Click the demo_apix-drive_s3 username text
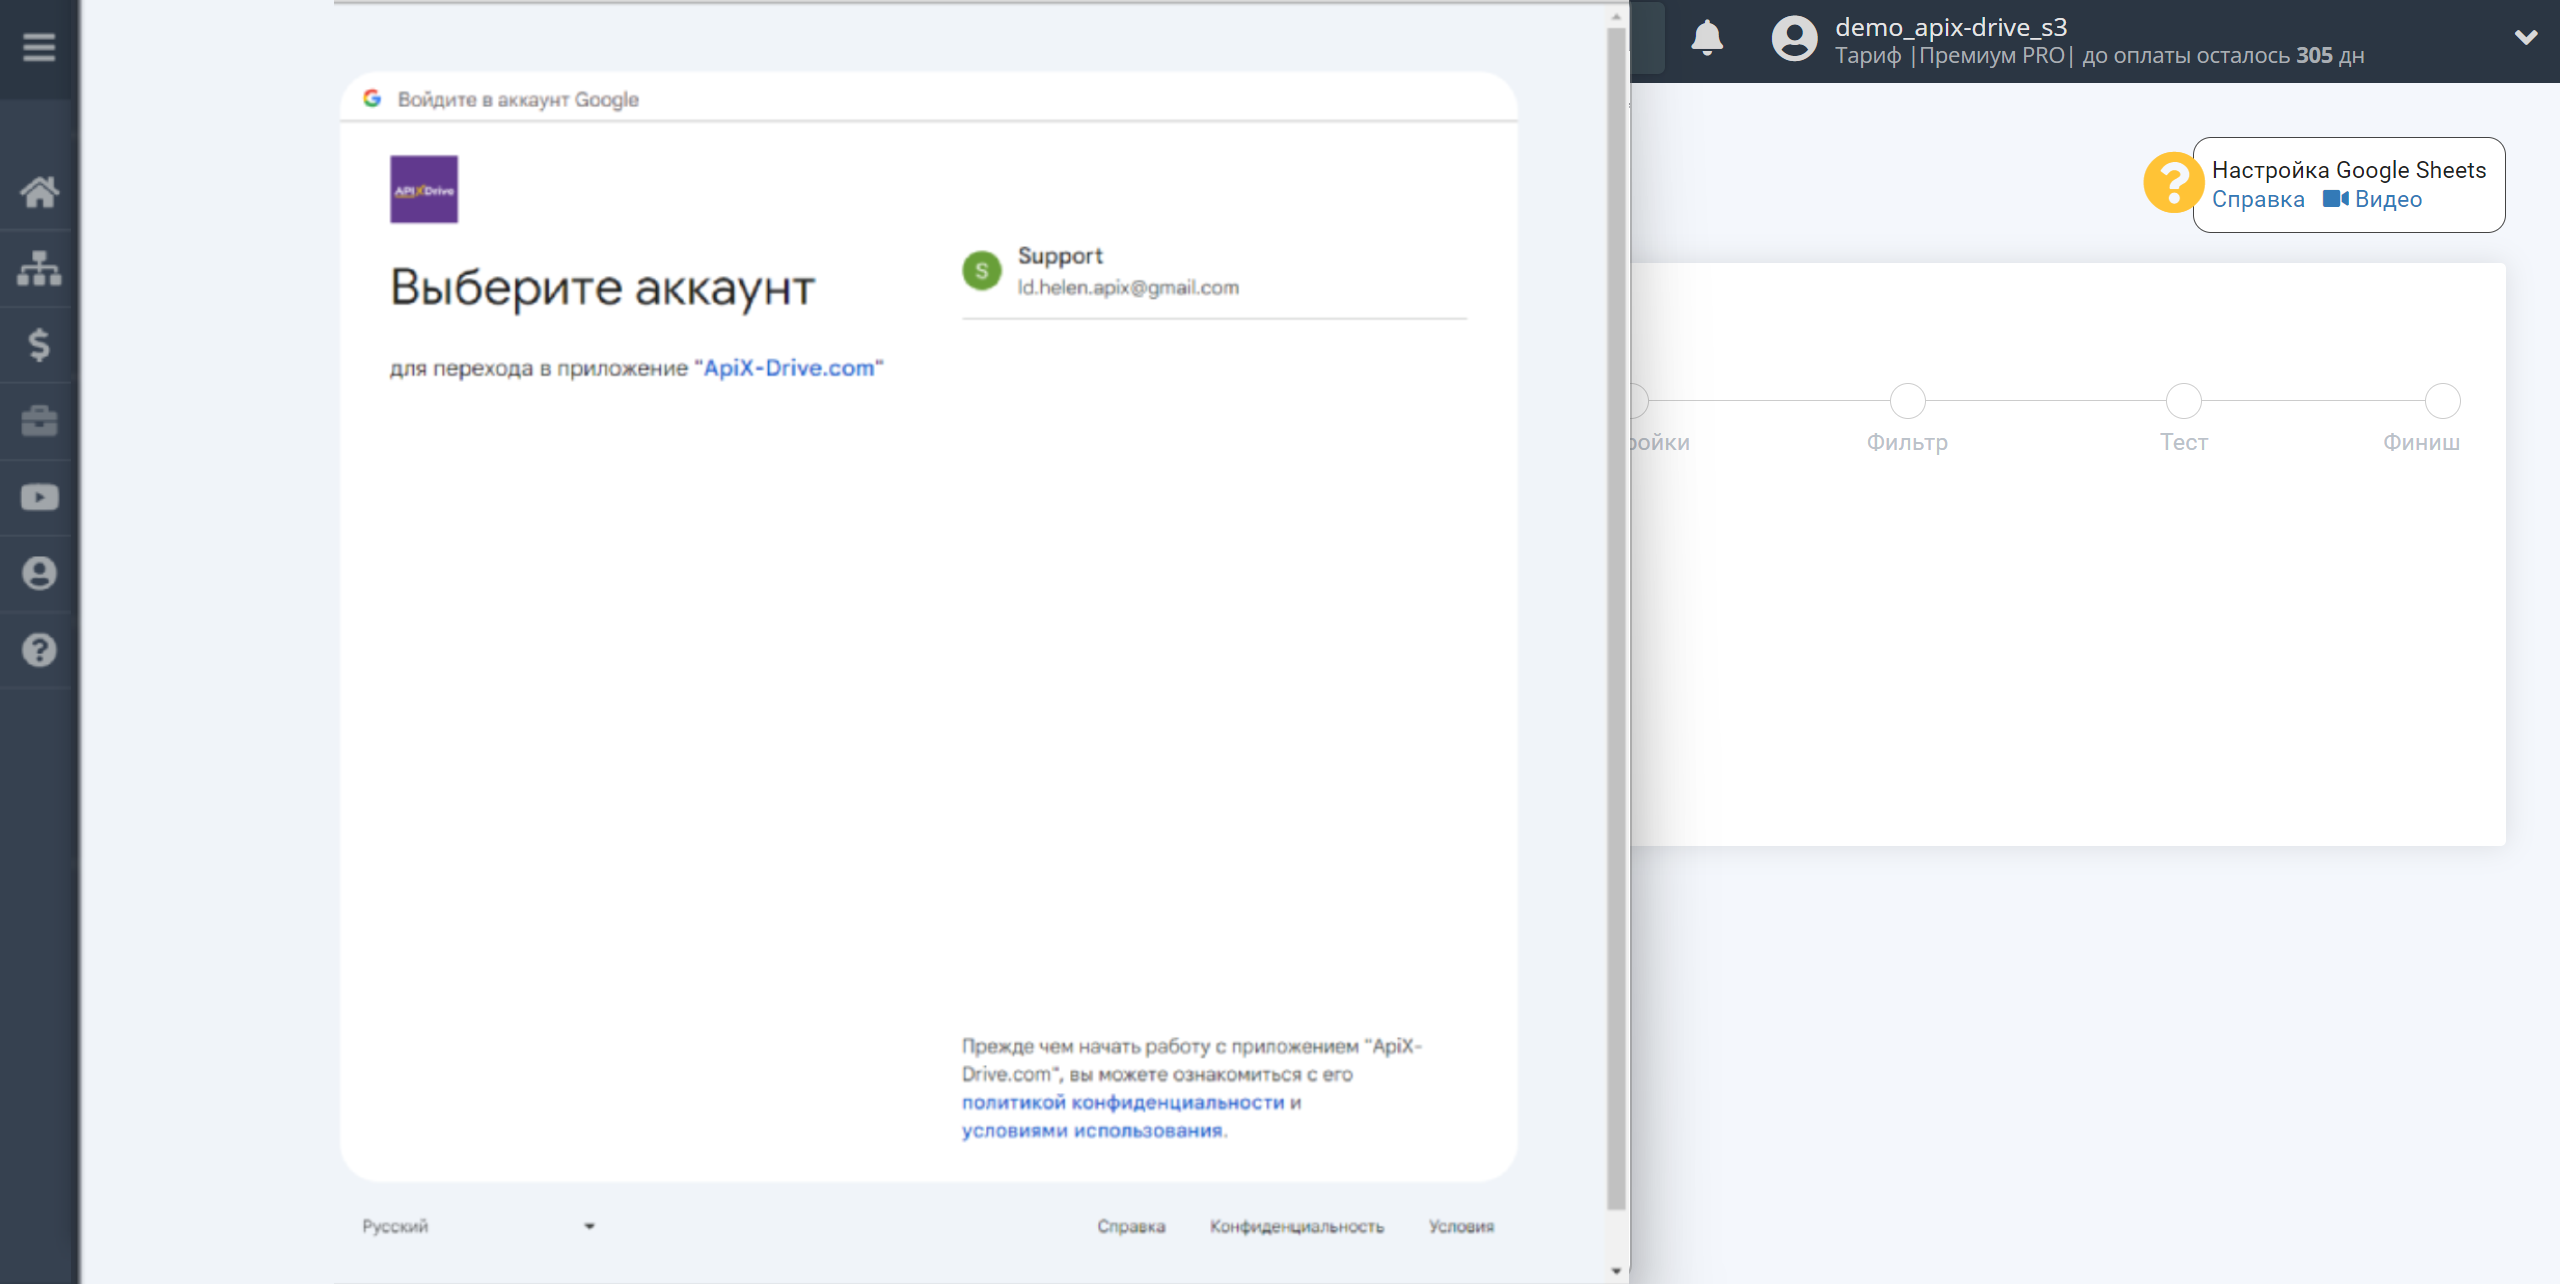Image resolution: width=2560 pixels, height=1284 pixels. point(1951,27)
